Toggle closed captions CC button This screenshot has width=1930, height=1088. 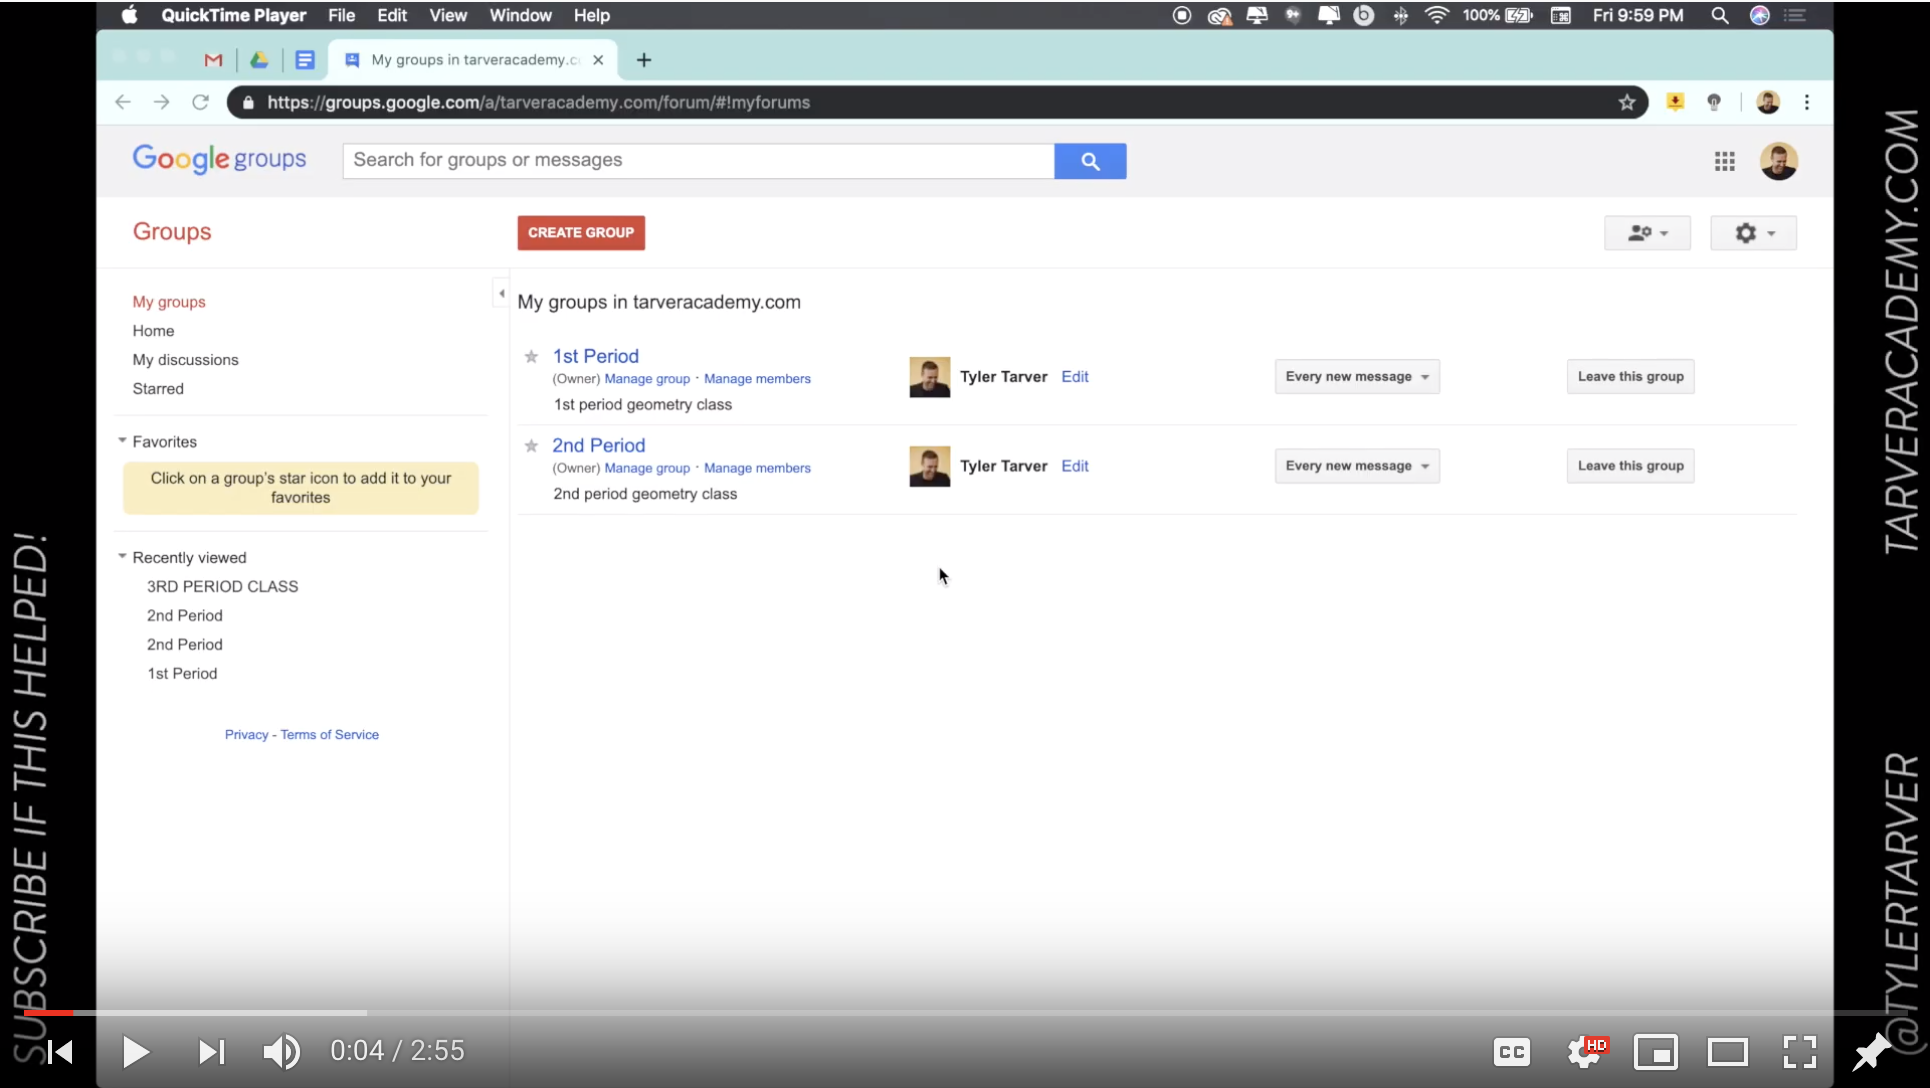[x=1511, y=1051]
